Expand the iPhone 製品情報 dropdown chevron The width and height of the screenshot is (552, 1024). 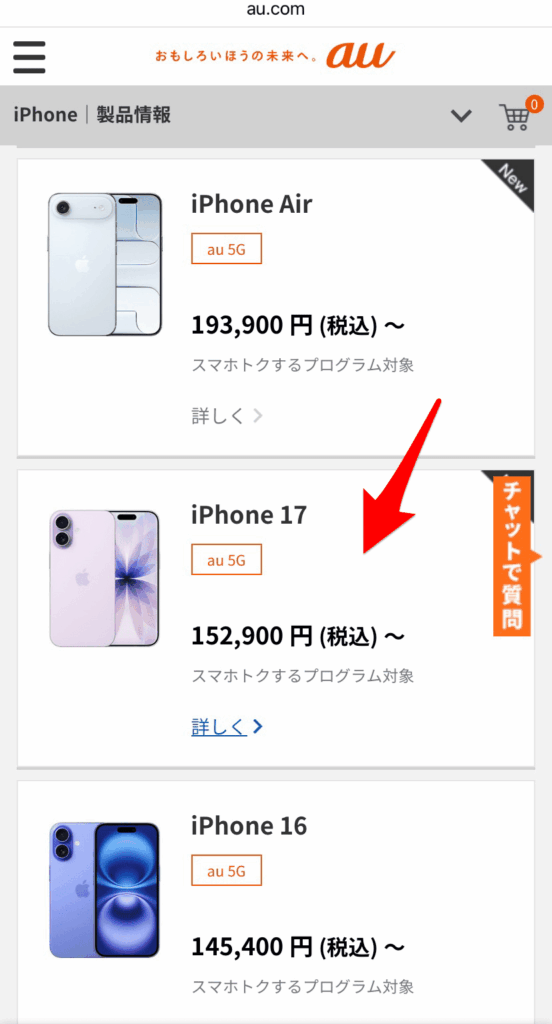[x=461, y=116]
